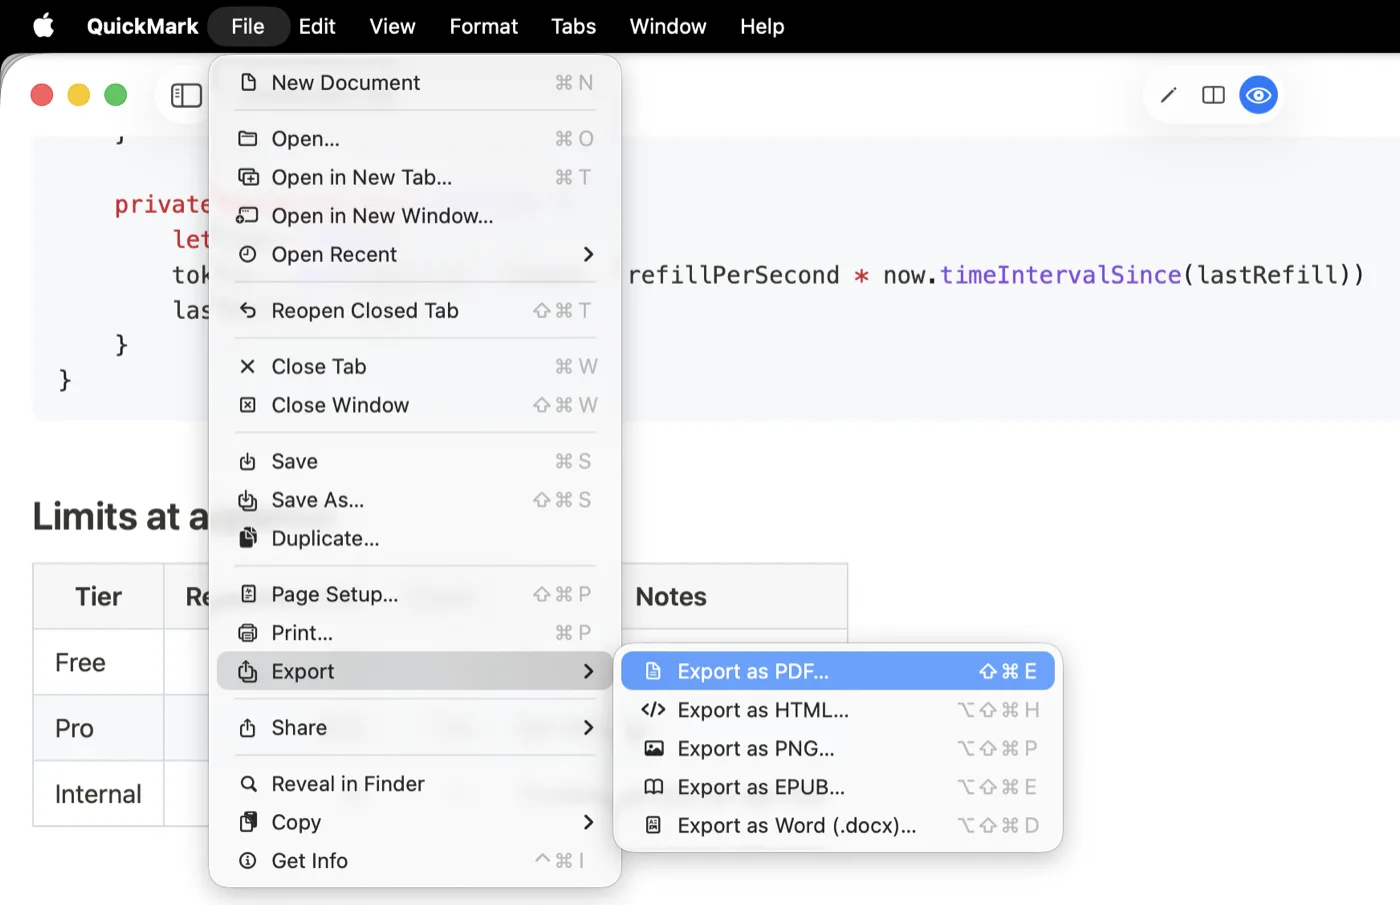Click the Duplicate document icon

[248, 538]
